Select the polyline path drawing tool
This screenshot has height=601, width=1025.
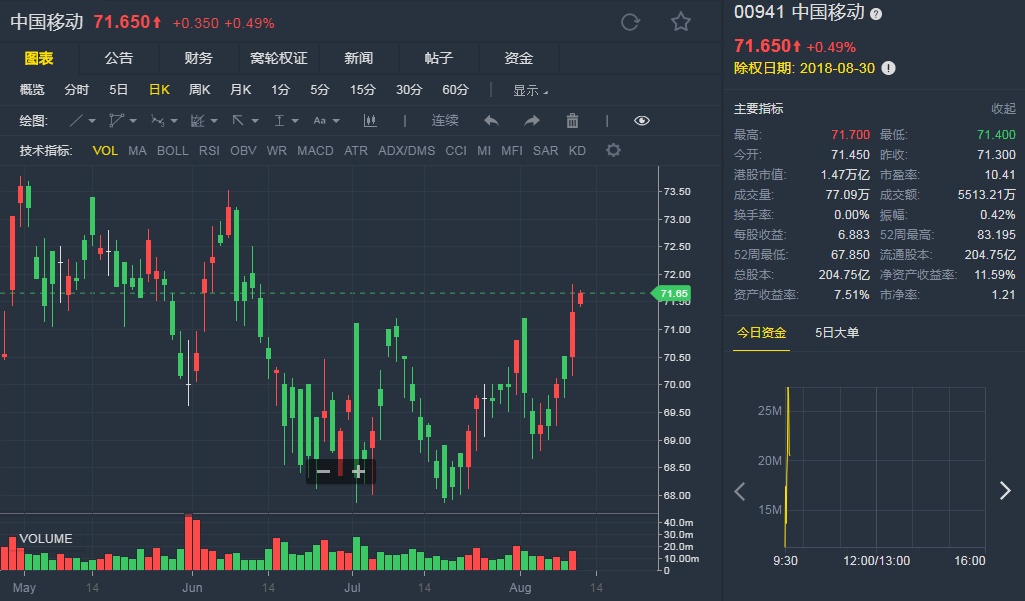point(116,120)
